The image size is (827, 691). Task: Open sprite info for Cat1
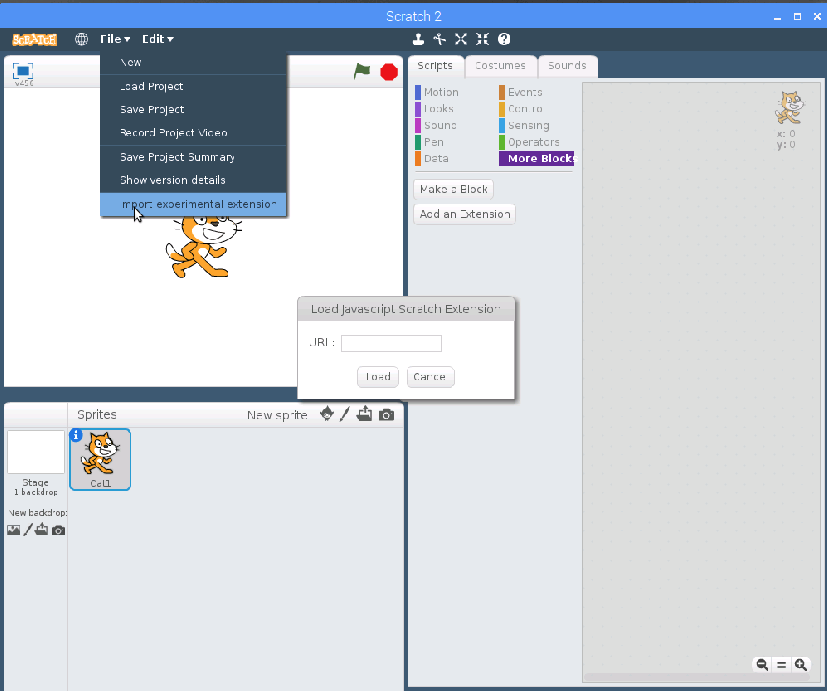tap(76, 435)
